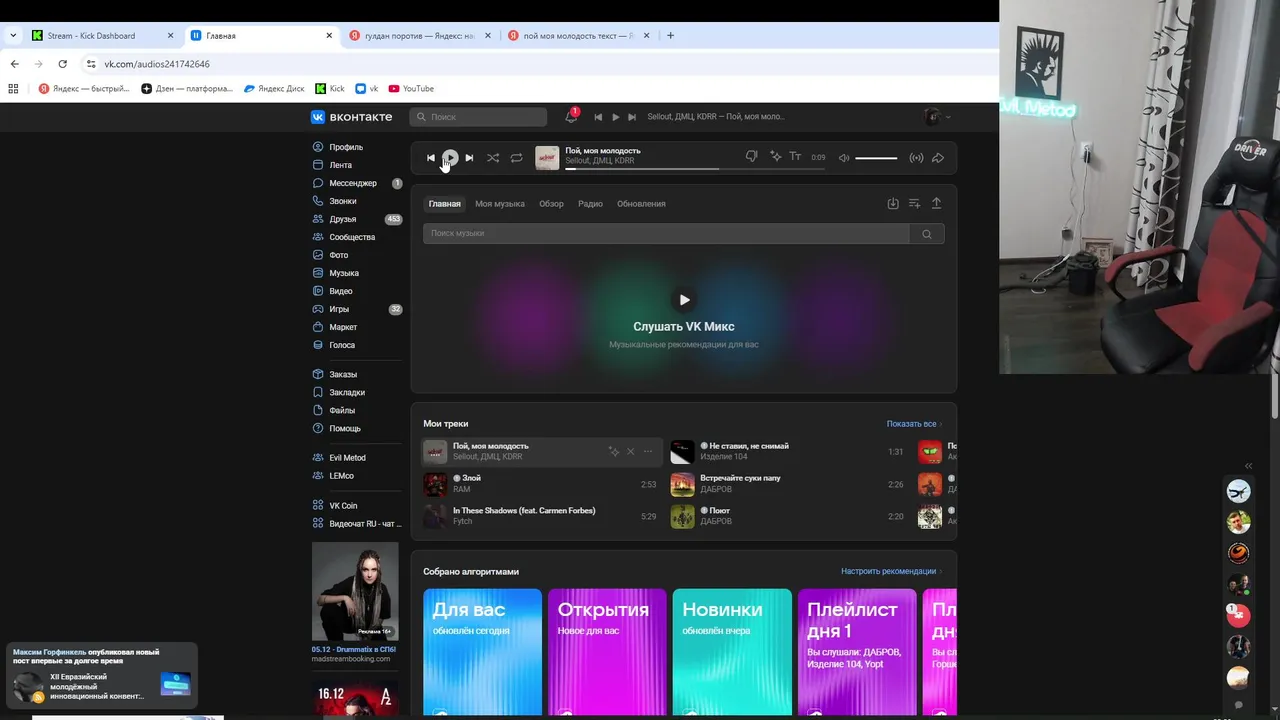Open the notifications bell in VK header
The height and width of the screenshot is (720, 1280).
point(571,117)
